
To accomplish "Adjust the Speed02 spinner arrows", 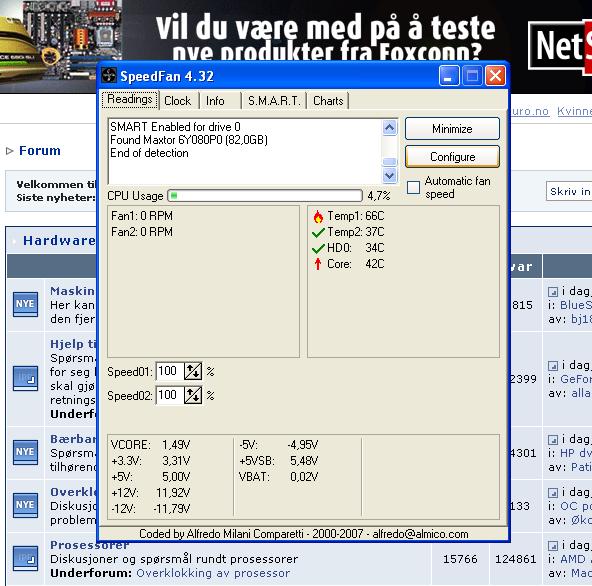I will (193, 395).
